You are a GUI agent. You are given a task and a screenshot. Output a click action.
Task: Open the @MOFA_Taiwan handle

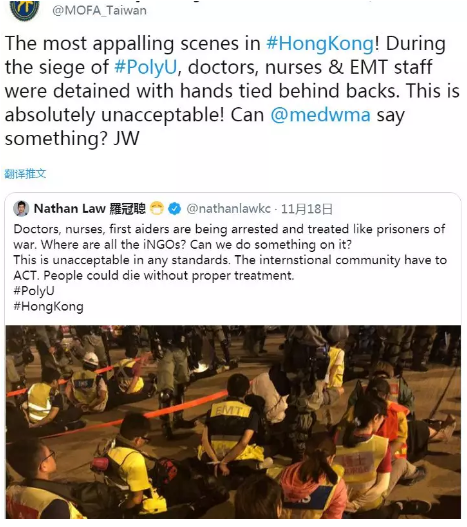click(100, 10)
